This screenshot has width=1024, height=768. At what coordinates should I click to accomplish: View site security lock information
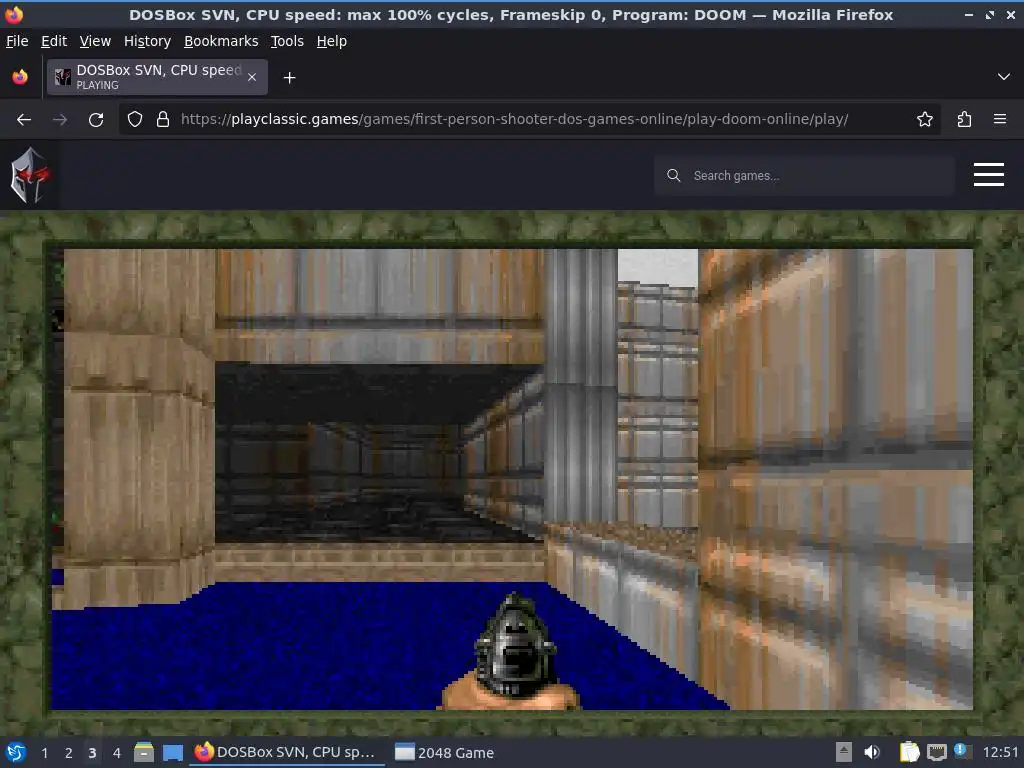coord(163,120)
